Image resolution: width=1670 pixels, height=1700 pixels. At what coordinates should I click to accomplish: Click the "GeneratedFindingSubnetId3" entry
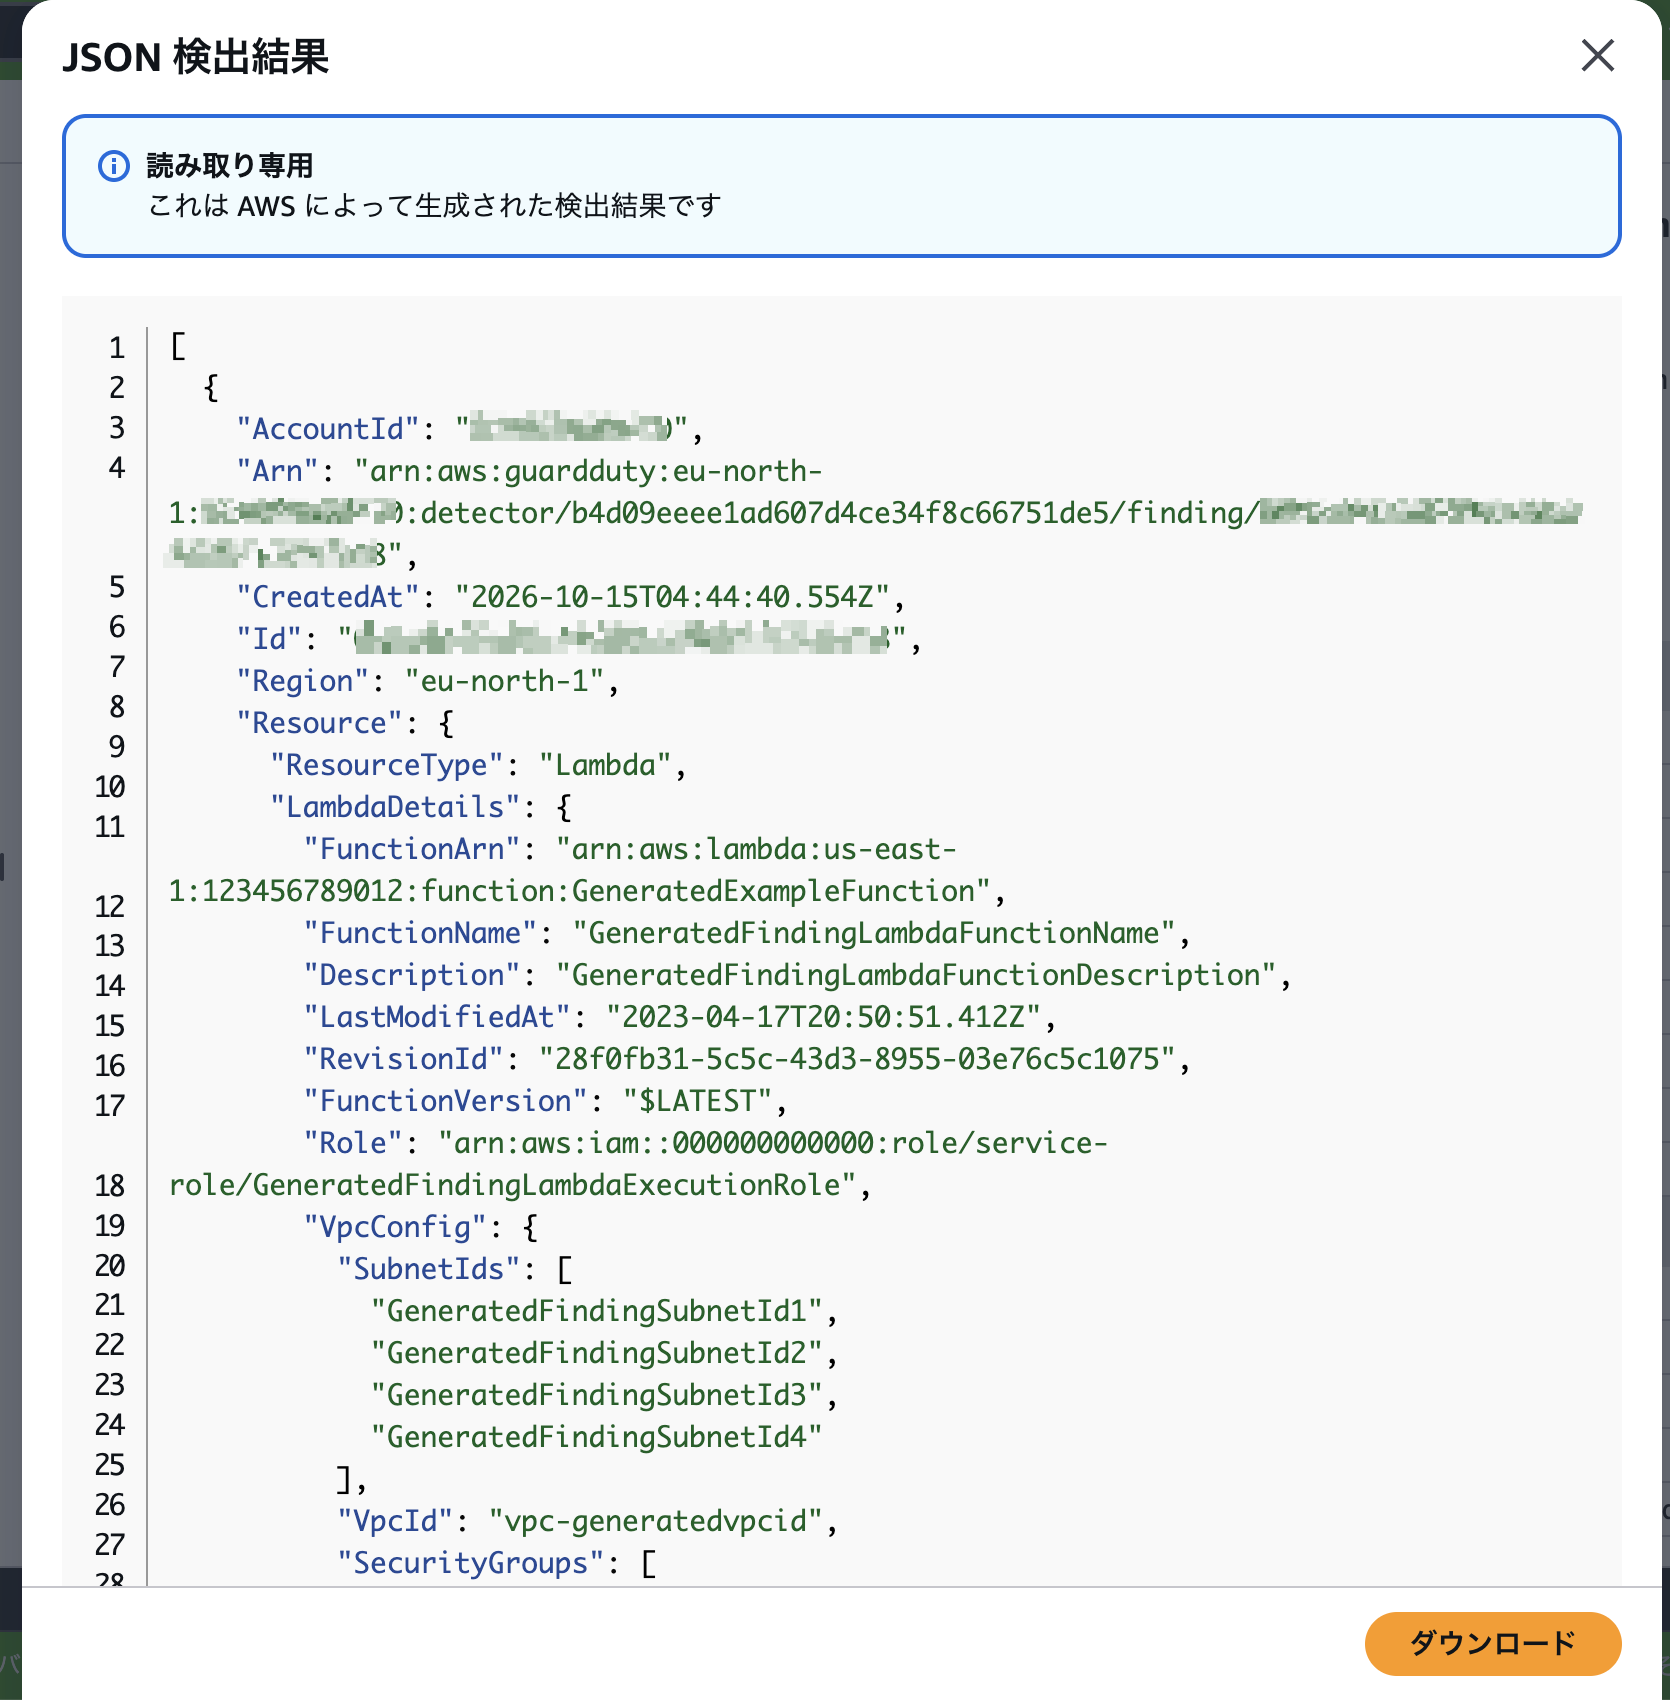pos(596,1395)
